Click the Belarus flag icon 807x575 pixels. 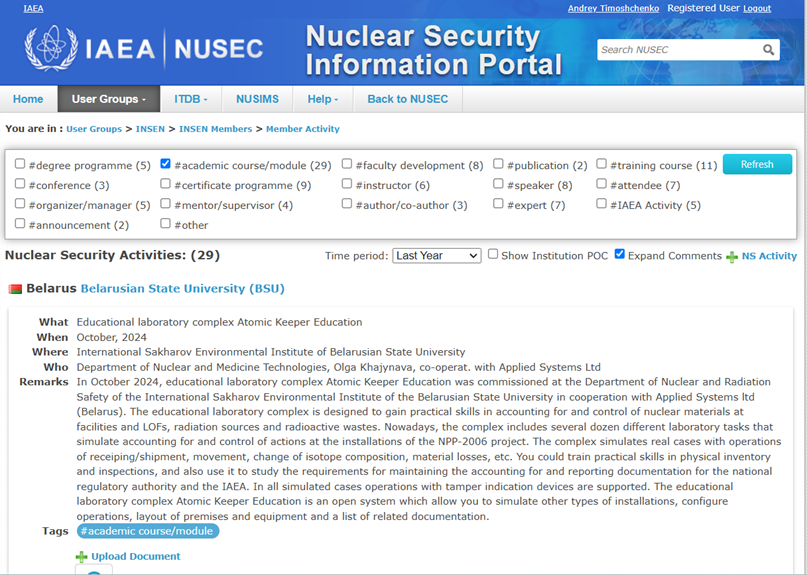pos(15,289)
